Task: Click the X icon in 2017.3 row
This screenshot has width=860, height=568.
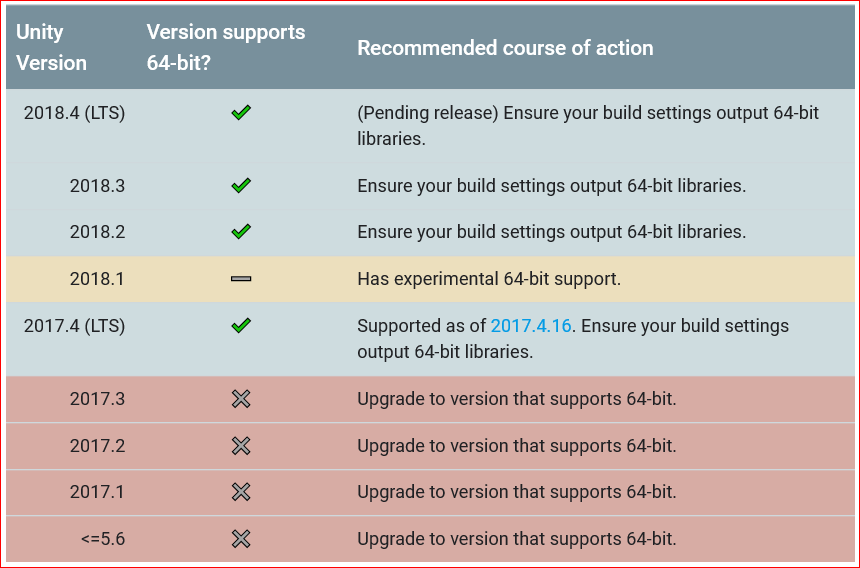Action: (241, 399)
